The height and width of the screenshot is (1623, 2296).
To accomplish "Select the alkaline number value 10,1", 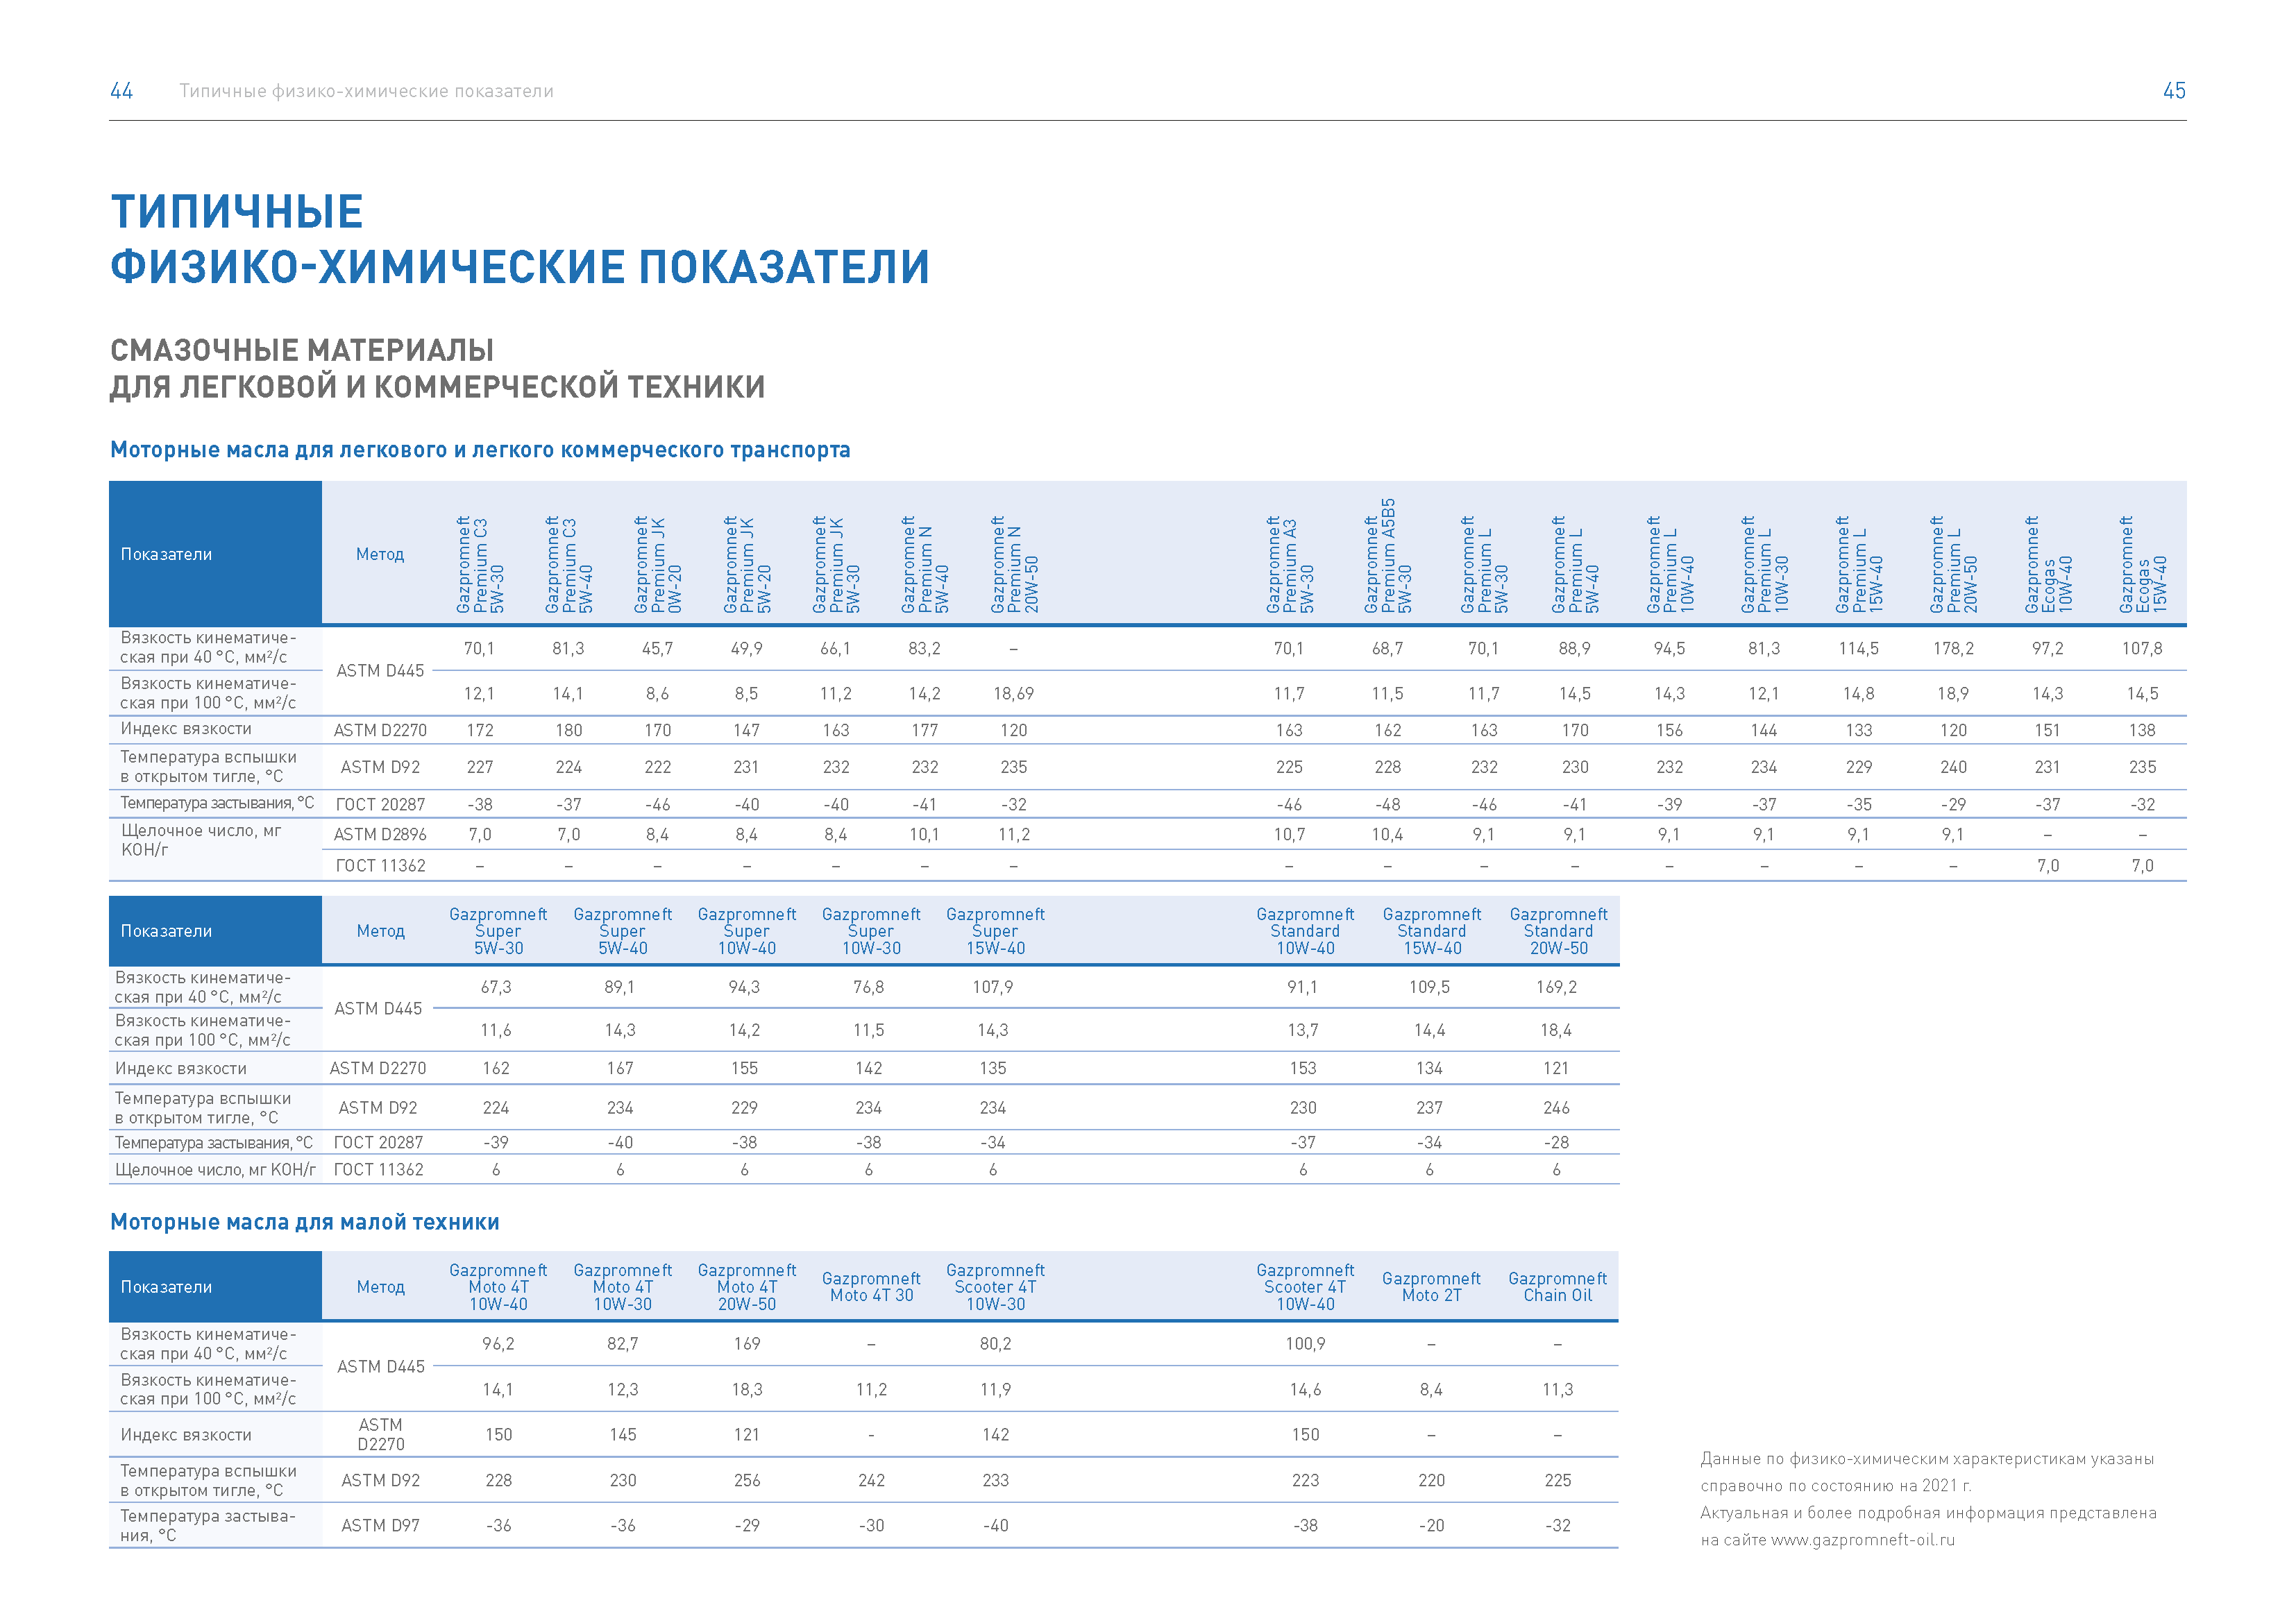I will pyautogui.click(x=924, y=834).
